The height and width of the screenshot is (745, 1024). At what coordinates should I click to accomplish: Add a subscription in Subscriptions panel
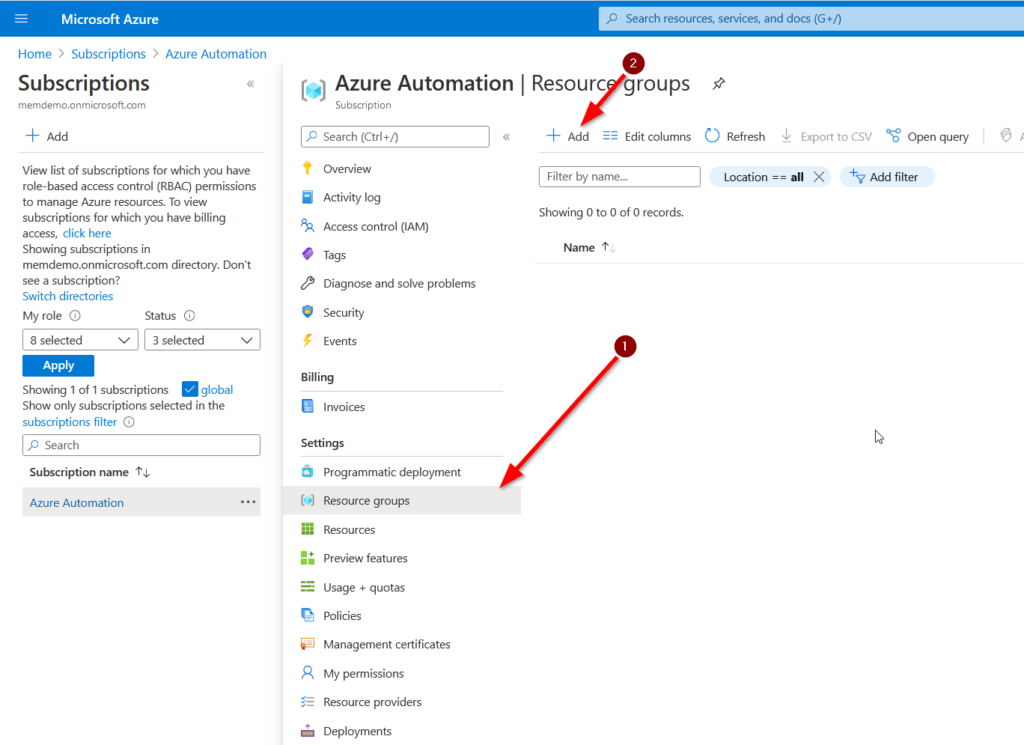click(x=47, y=136)
